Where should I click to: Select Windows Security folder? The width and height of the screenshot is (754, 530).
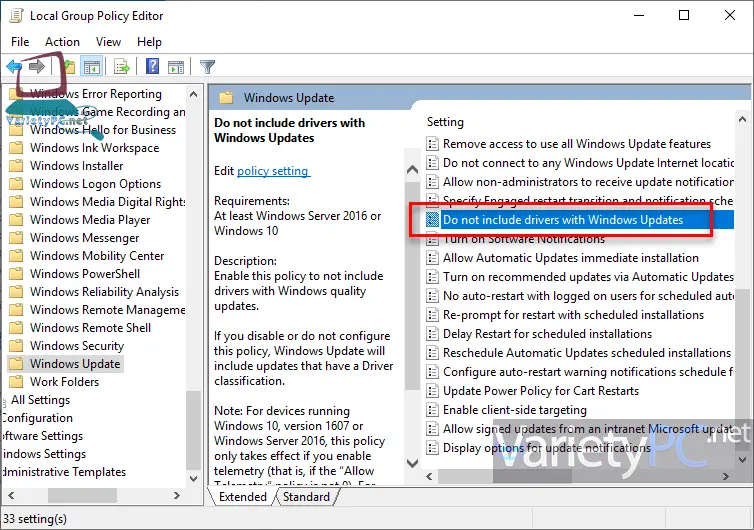[77, 346]
